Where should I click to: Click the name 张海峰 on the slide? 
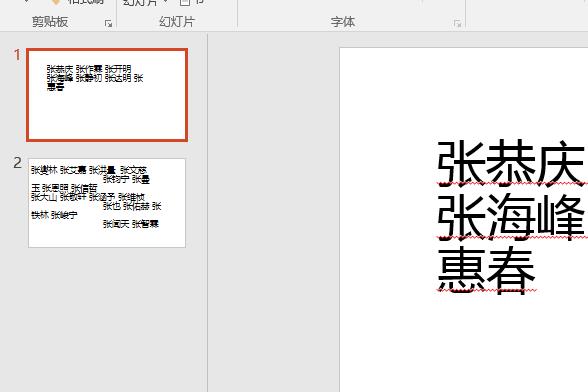click(511, 216)
